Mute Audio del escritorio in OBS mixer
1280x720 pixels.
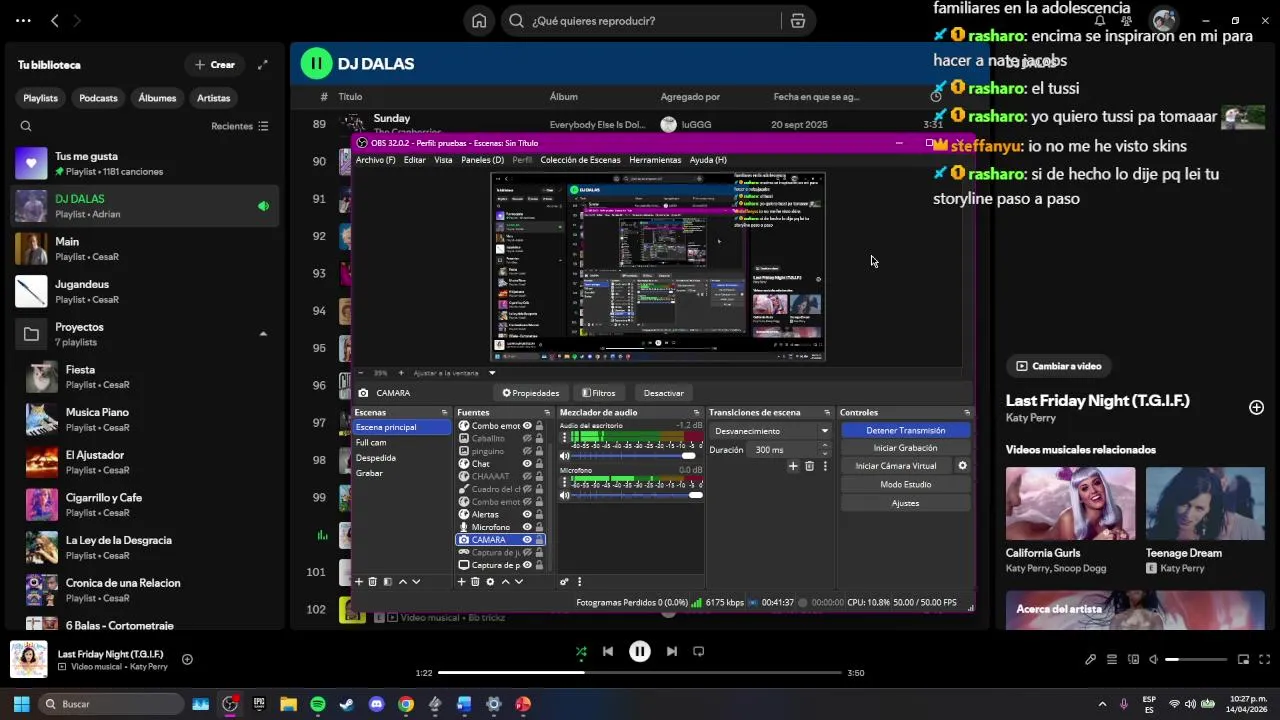565,456
